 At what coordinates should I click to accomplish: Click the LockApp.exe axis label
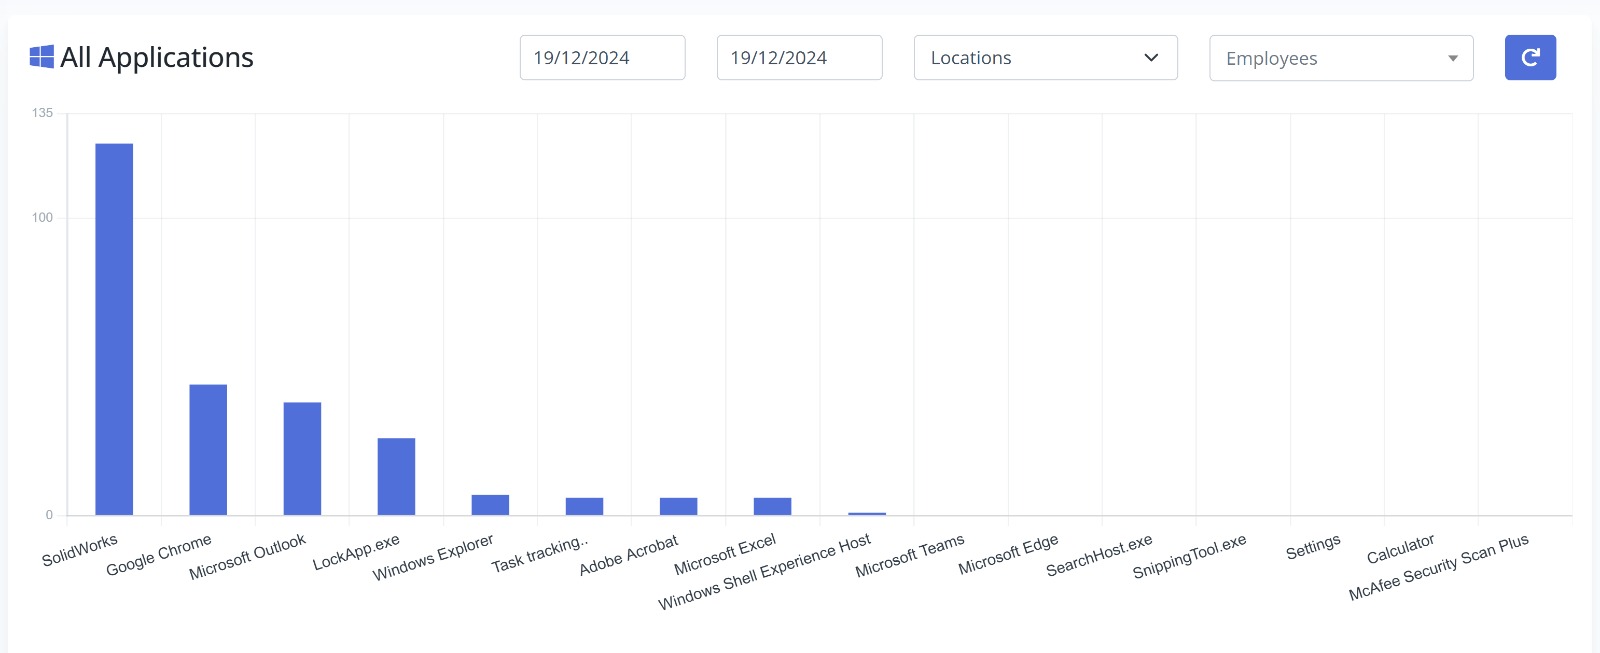coord(356,552)
